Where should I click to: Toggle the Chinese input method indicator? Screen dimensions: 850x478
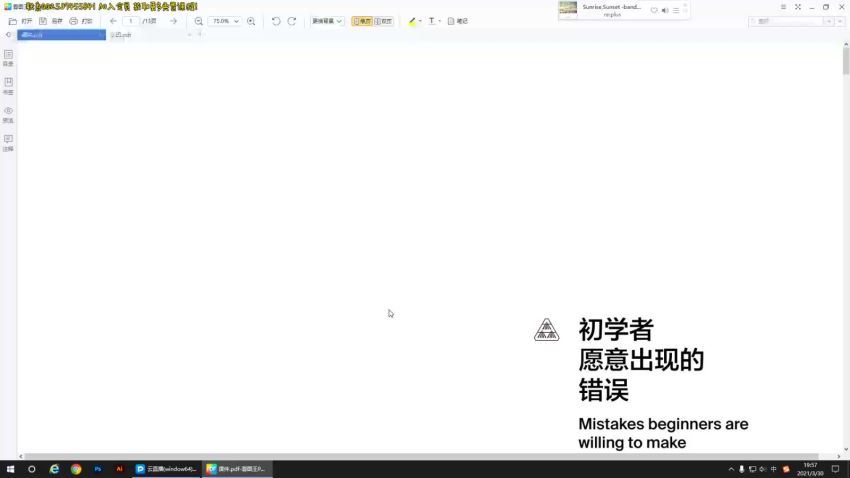click(x=774, y=469)
